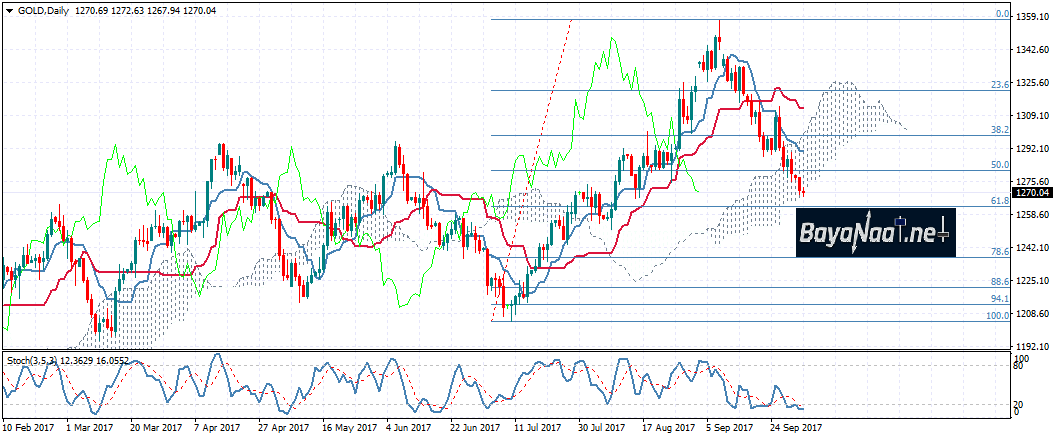
Task: Click the small triangle before GOLD,Daily
Action: point(9,7)
